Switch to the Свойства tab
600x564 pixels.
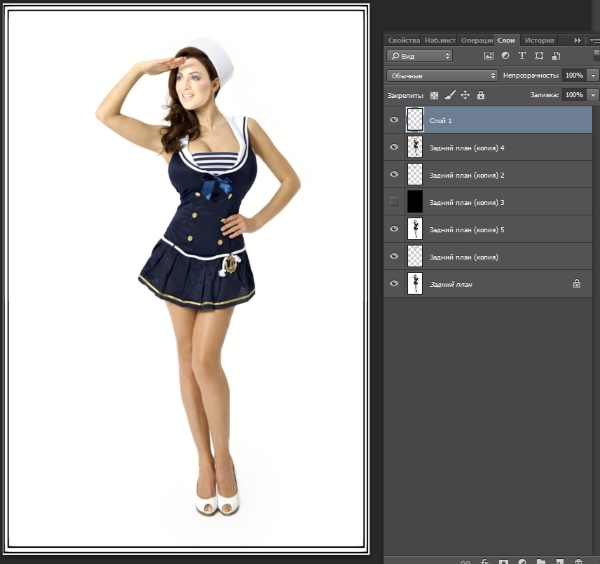click(403, 40)
